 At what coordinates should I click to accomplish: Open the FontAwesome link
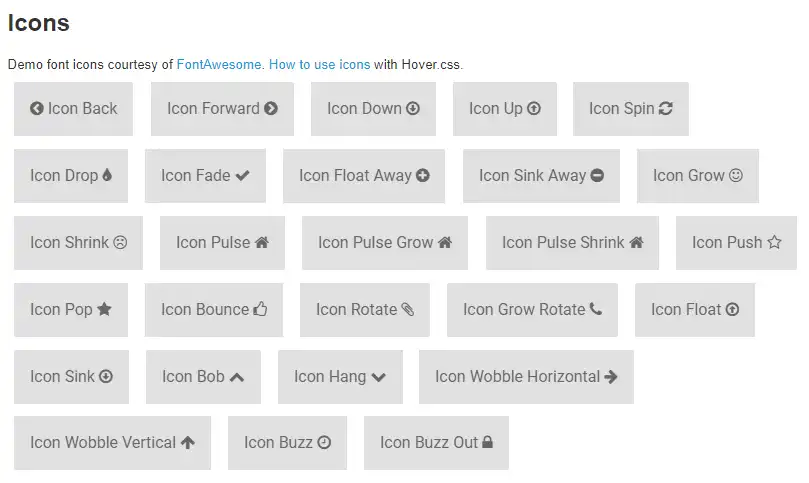219,65
